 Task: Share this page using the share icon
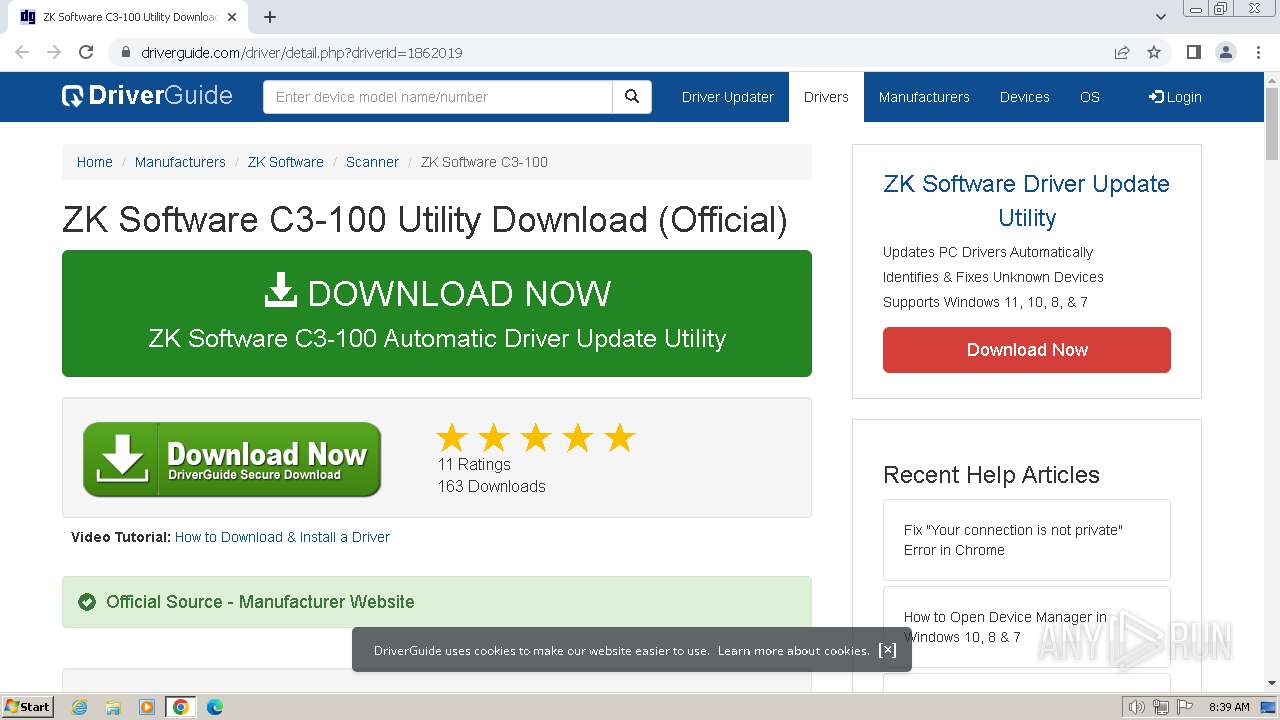pyautogui.click(x=1122, y=53)
